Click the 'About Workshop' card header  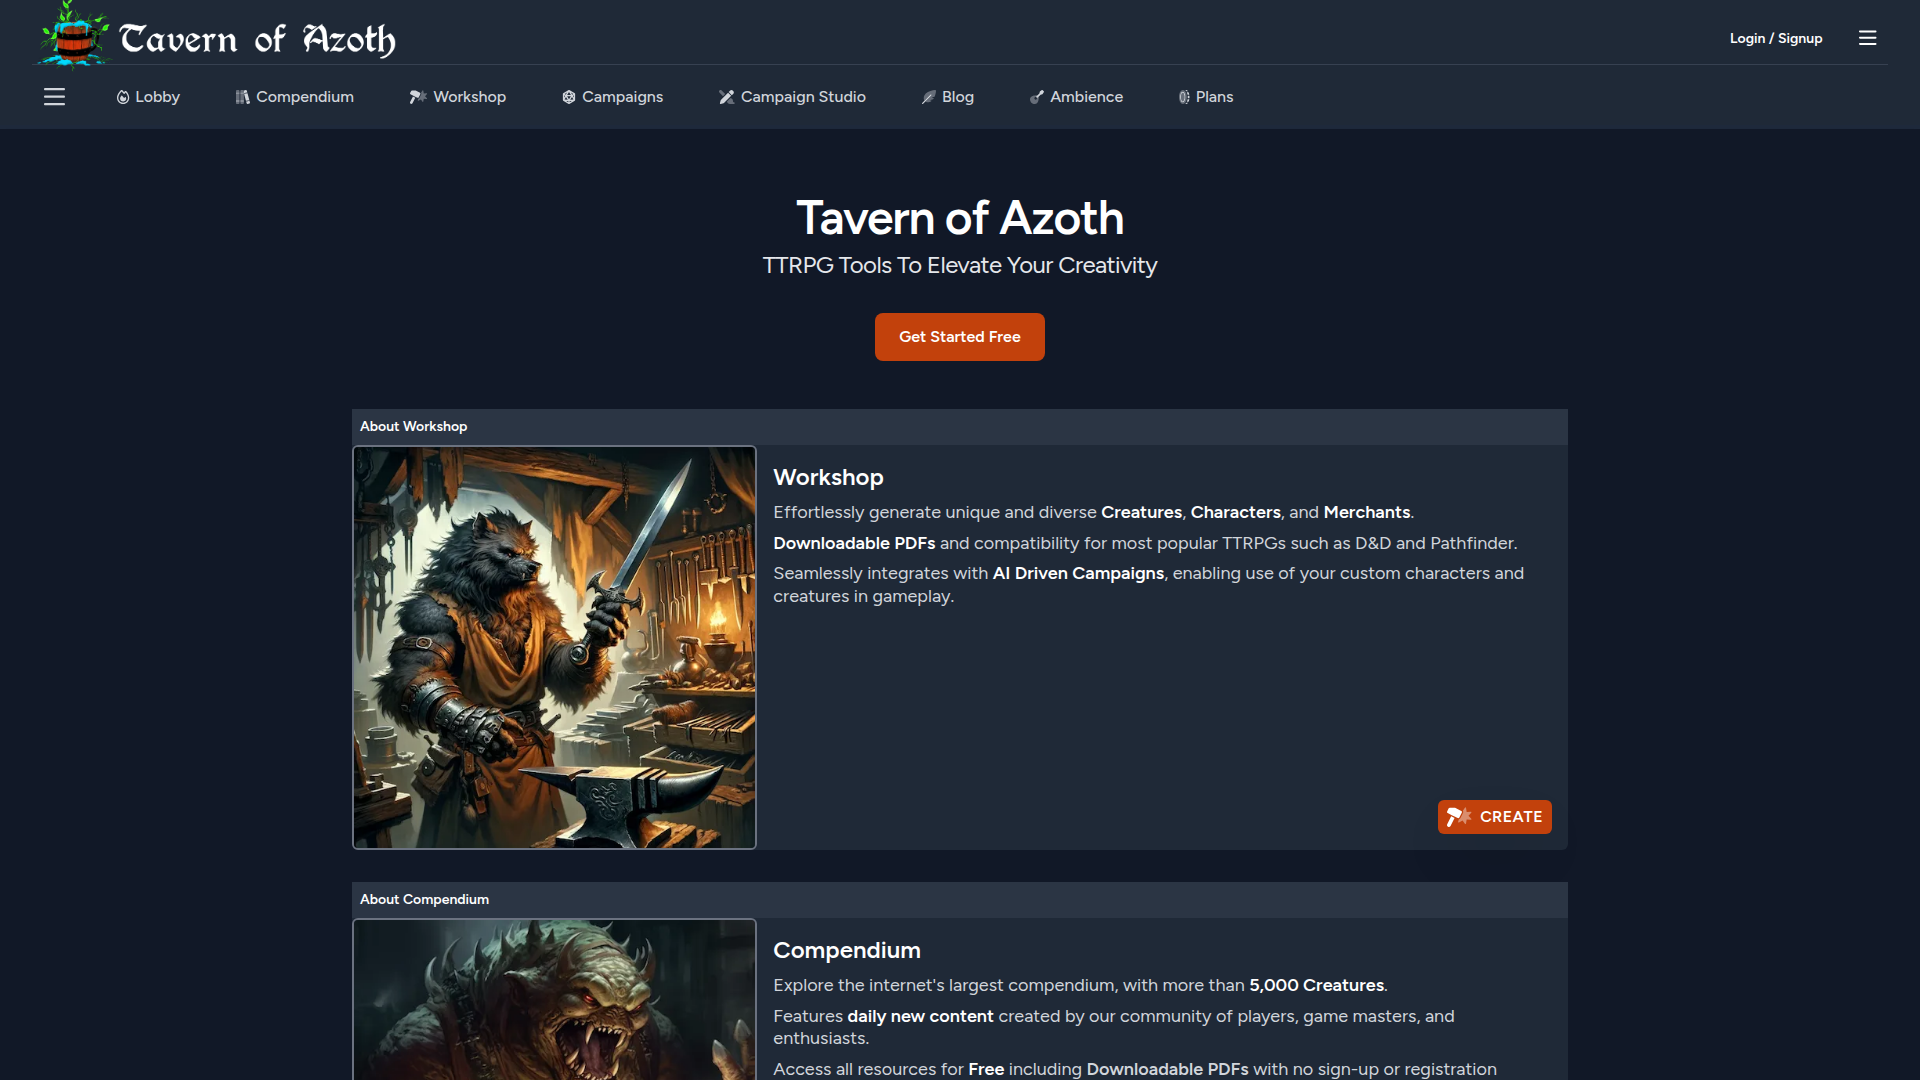960,427
